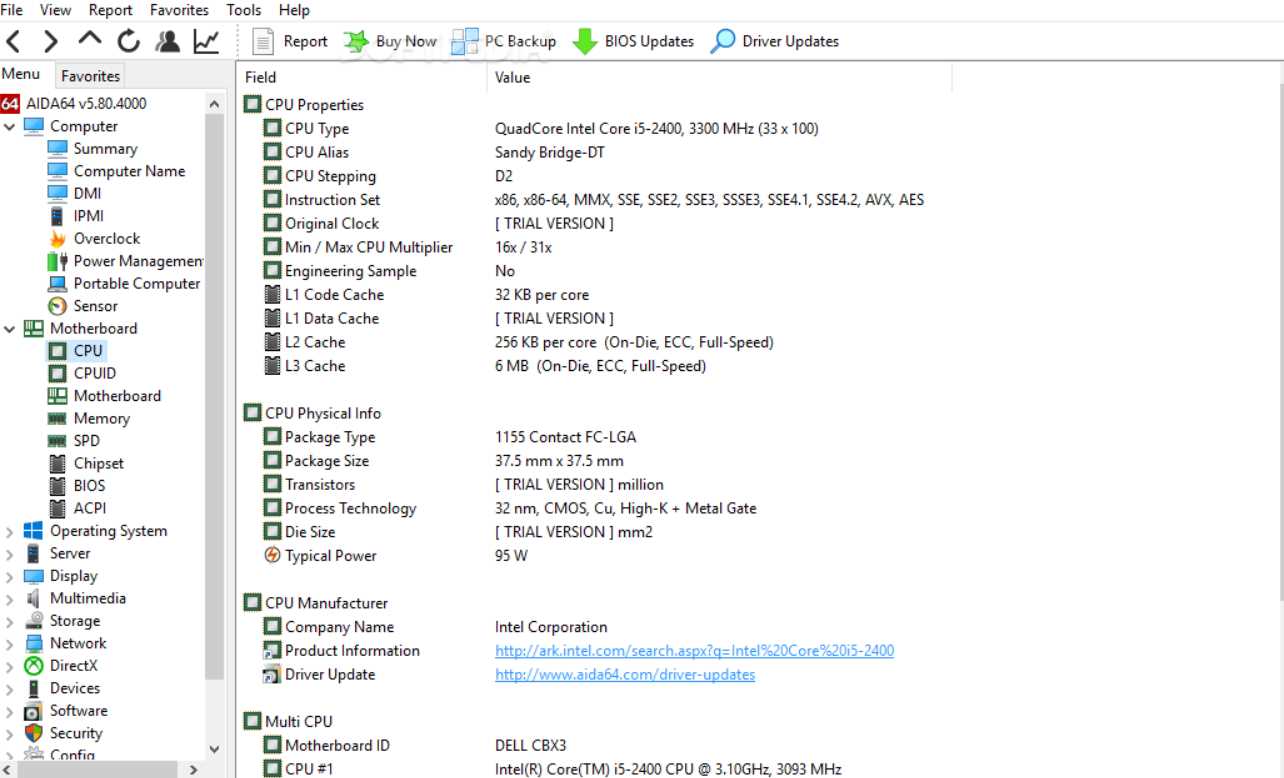Check BIOS Updates in toolbar
The height and width of the screenshot is (778, 1284).
(633, 41)
